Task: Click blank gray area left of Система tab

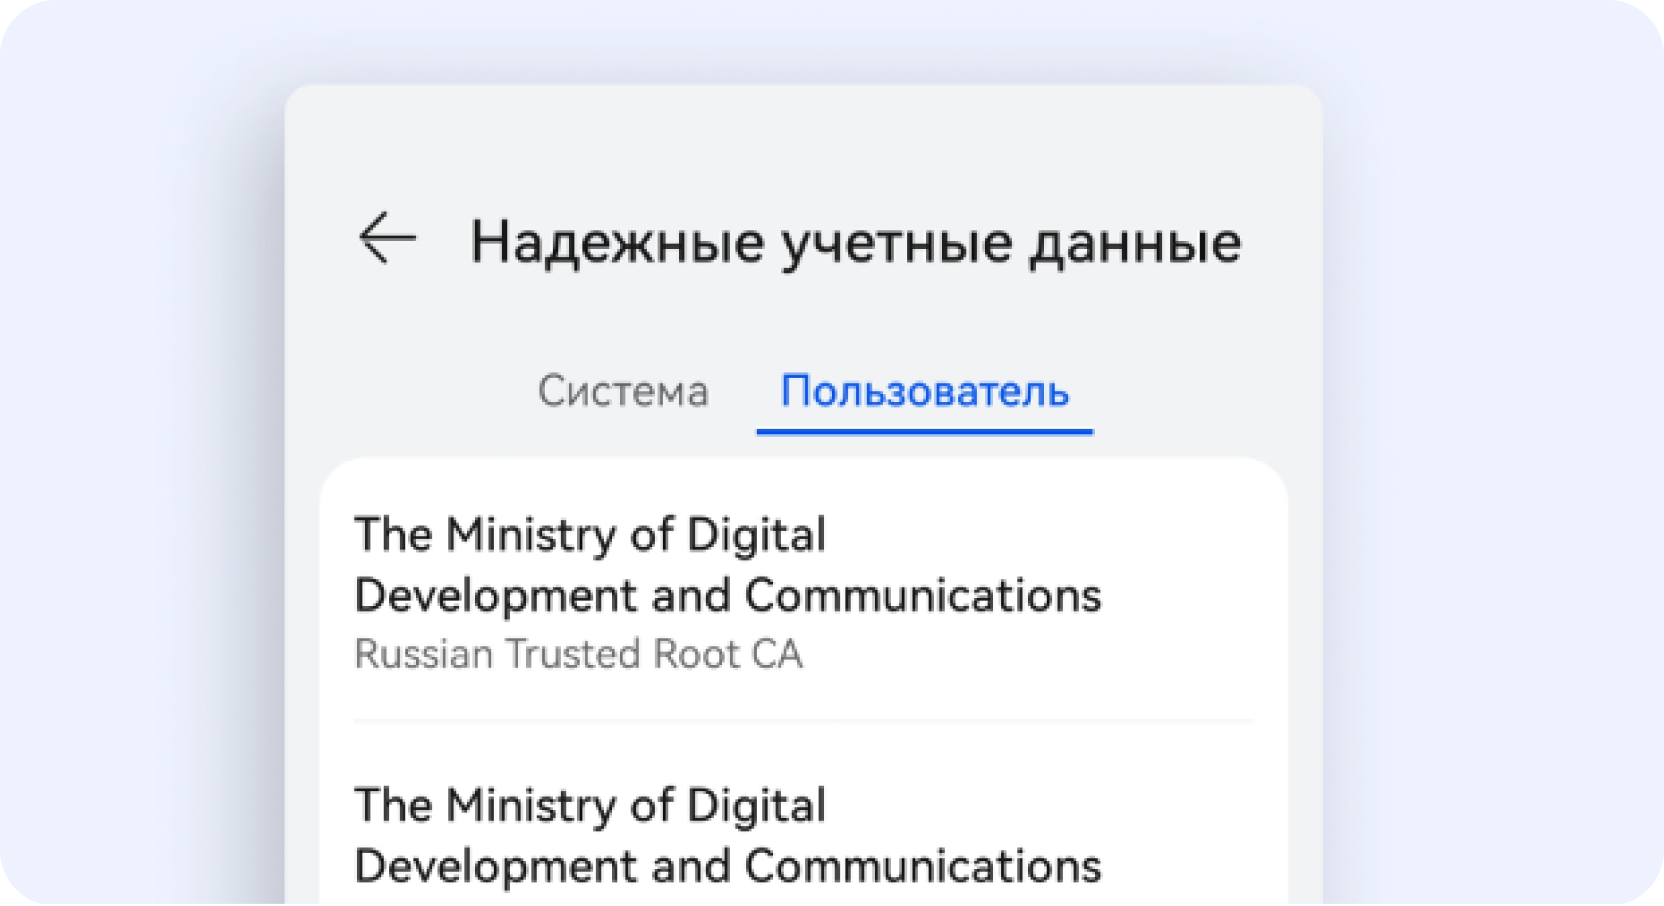Action: click(x=420, y=391)
